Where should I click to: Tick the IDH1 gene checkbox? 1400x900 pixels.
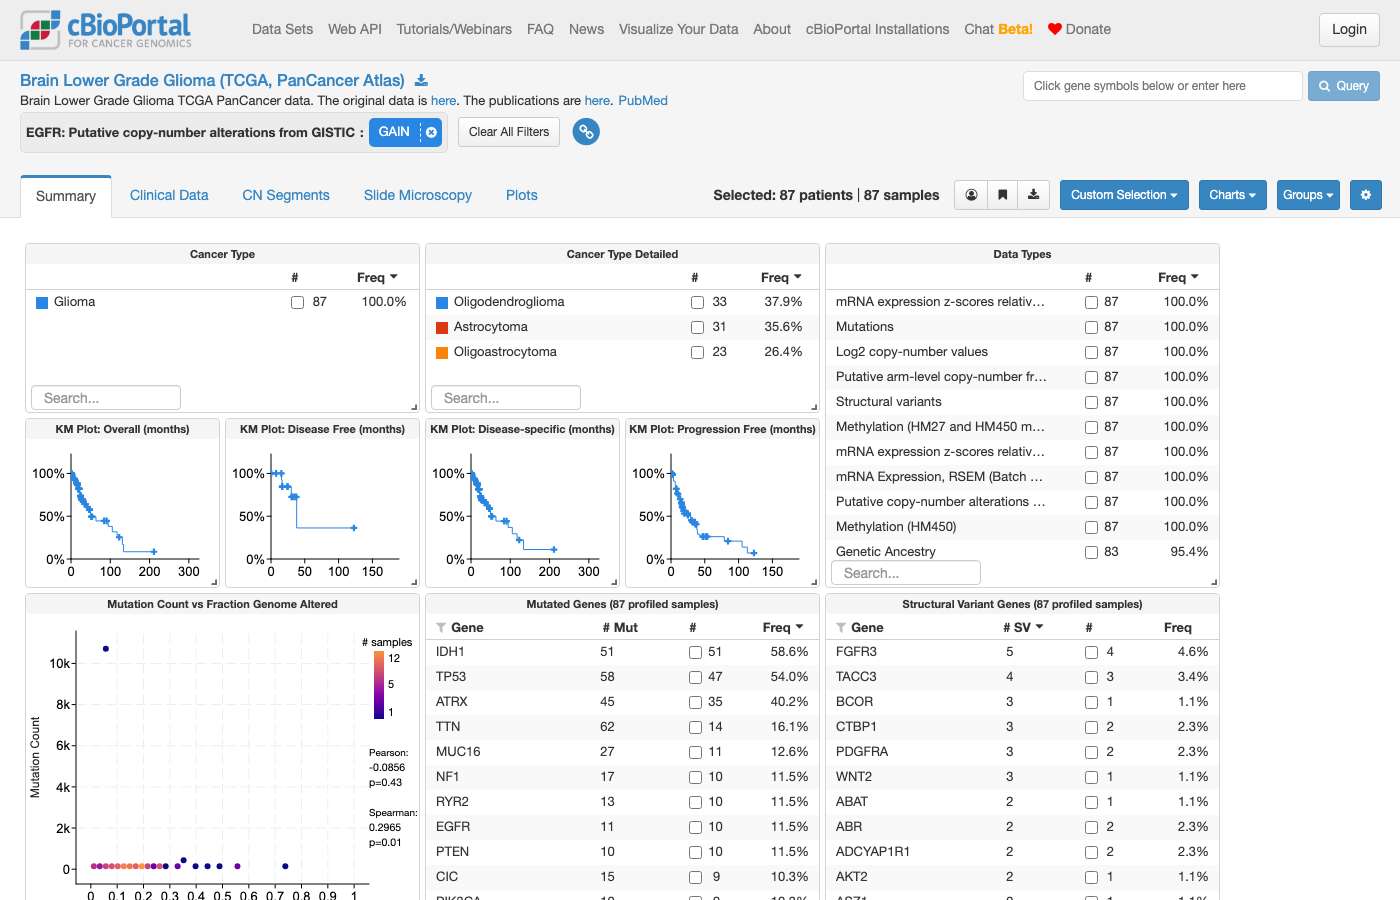click(695, 652)
